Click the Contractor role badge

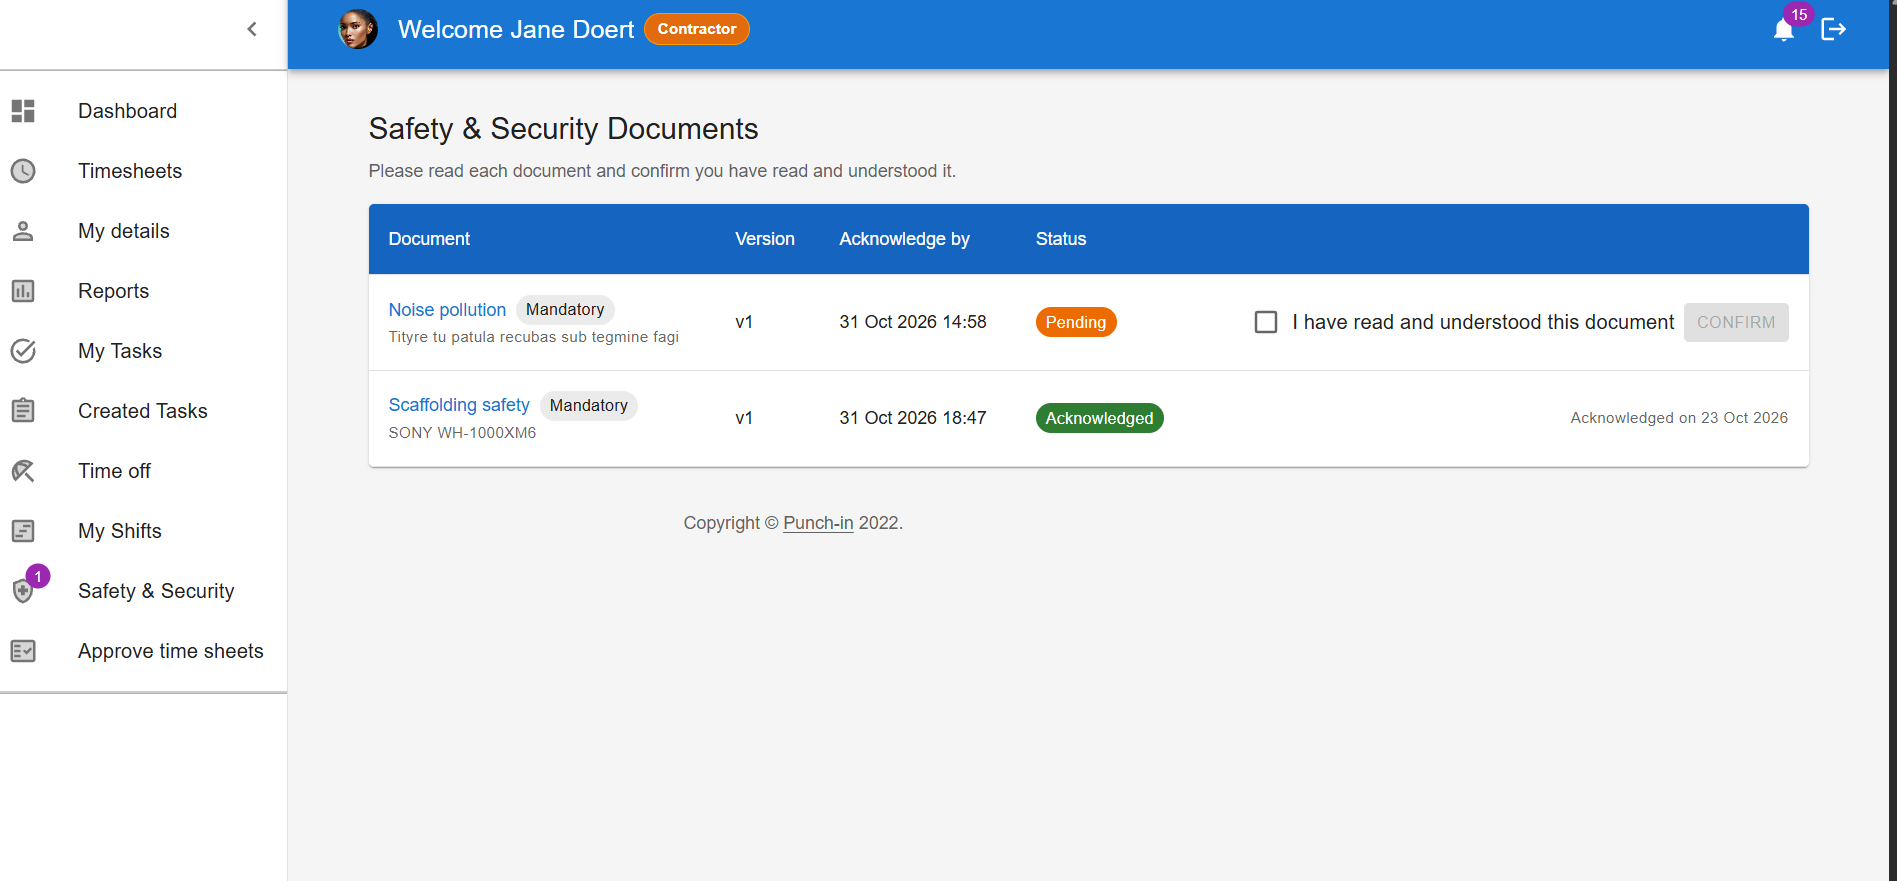697,29
